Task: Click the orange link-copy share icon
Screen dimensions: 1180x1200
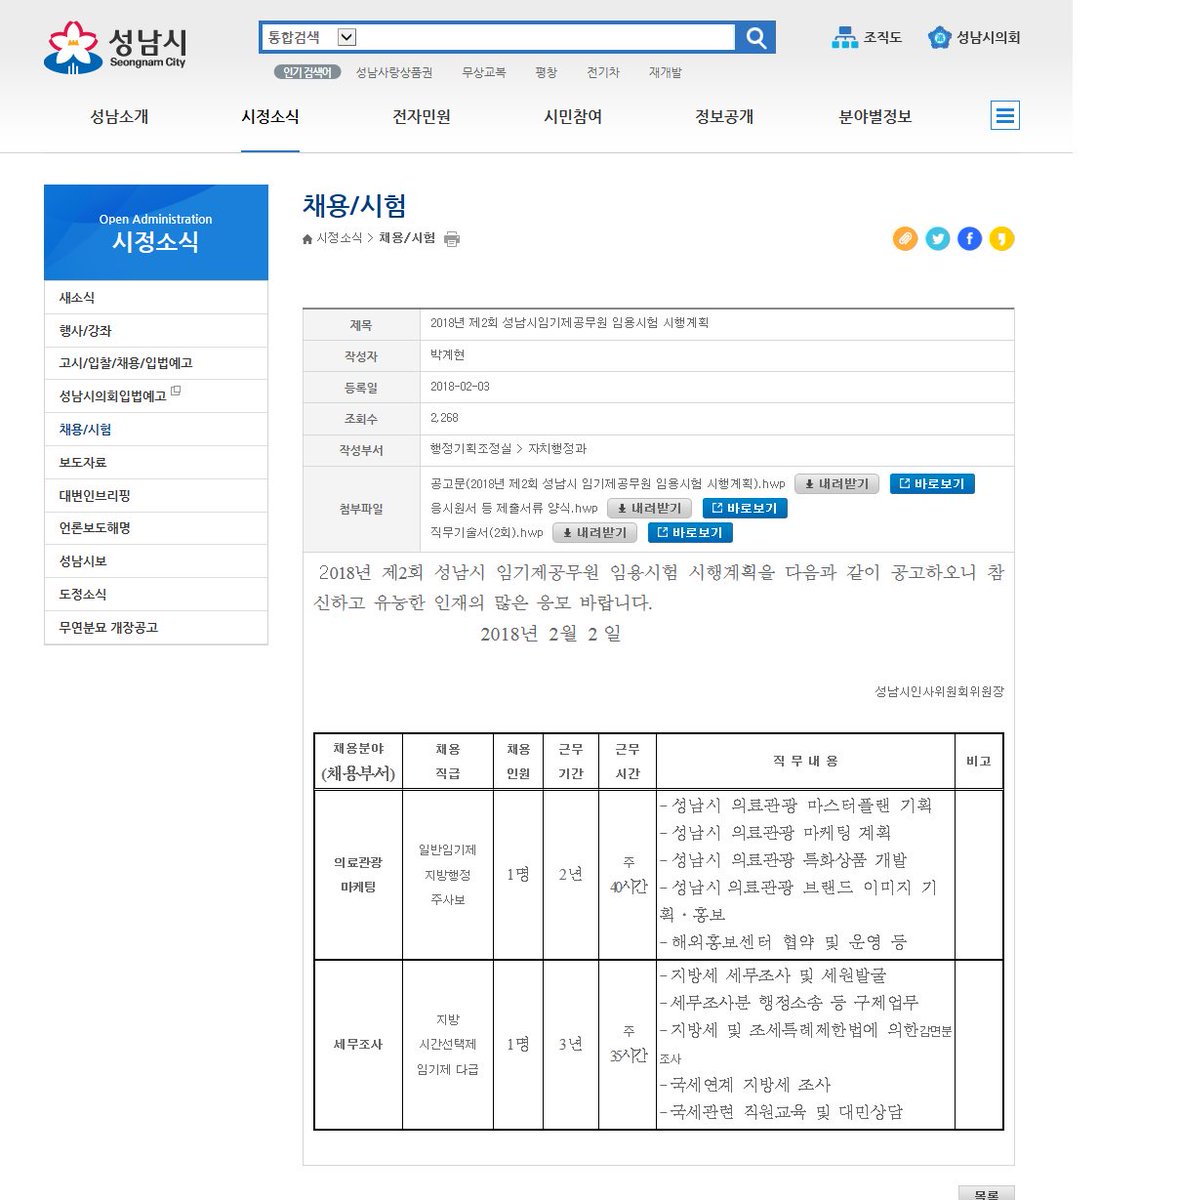Action: coord(904,238)
